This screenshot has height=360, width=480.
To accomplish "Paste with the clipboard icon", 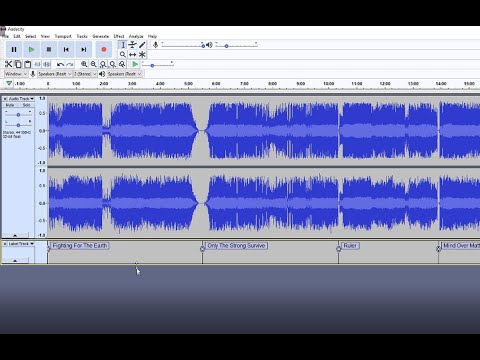I will pos(28,64).
